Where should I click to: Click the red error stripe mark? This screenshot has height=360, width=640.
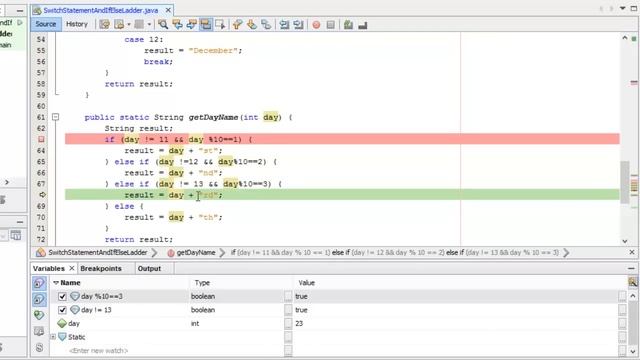point(634,82)
